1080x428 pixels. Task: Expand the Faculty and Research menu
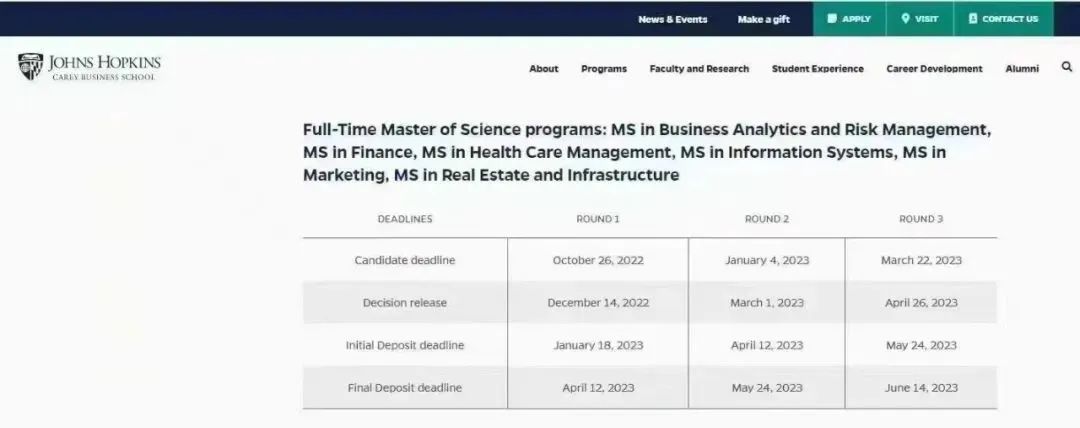coord(699,69)
